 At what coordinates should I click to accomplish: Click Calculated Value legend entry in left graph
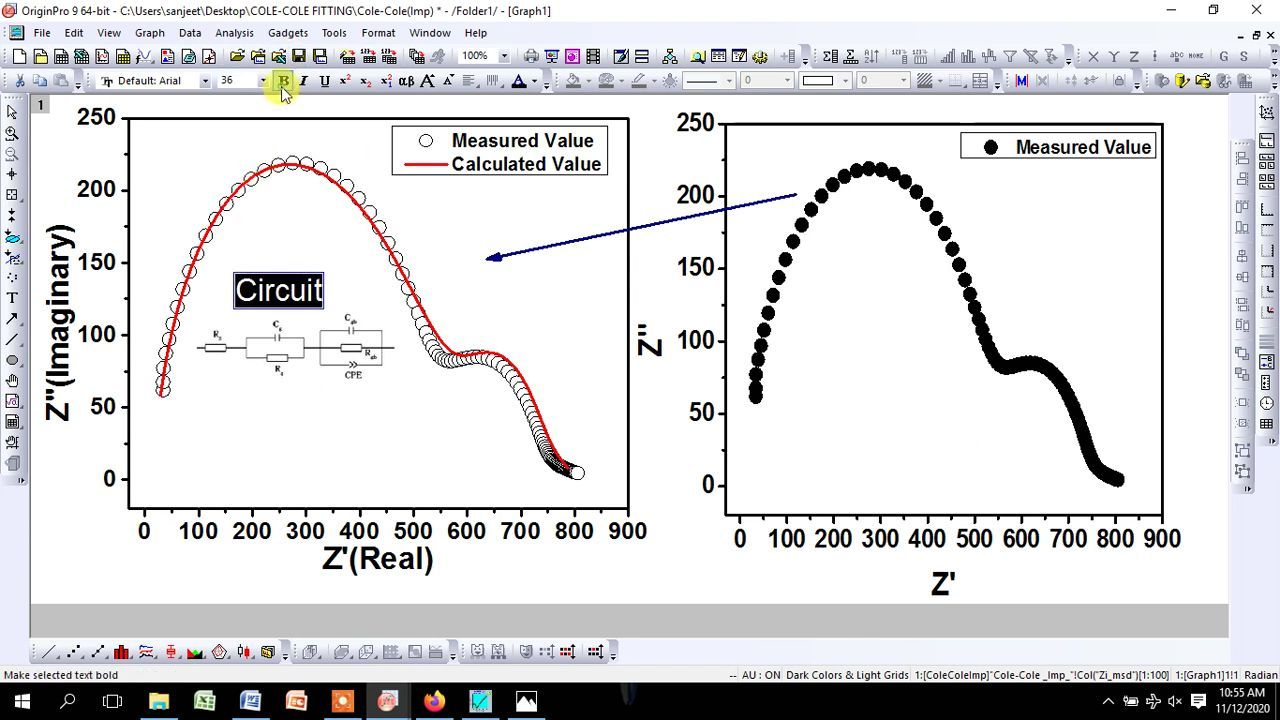pyautogui.click(x=526, y=164)
